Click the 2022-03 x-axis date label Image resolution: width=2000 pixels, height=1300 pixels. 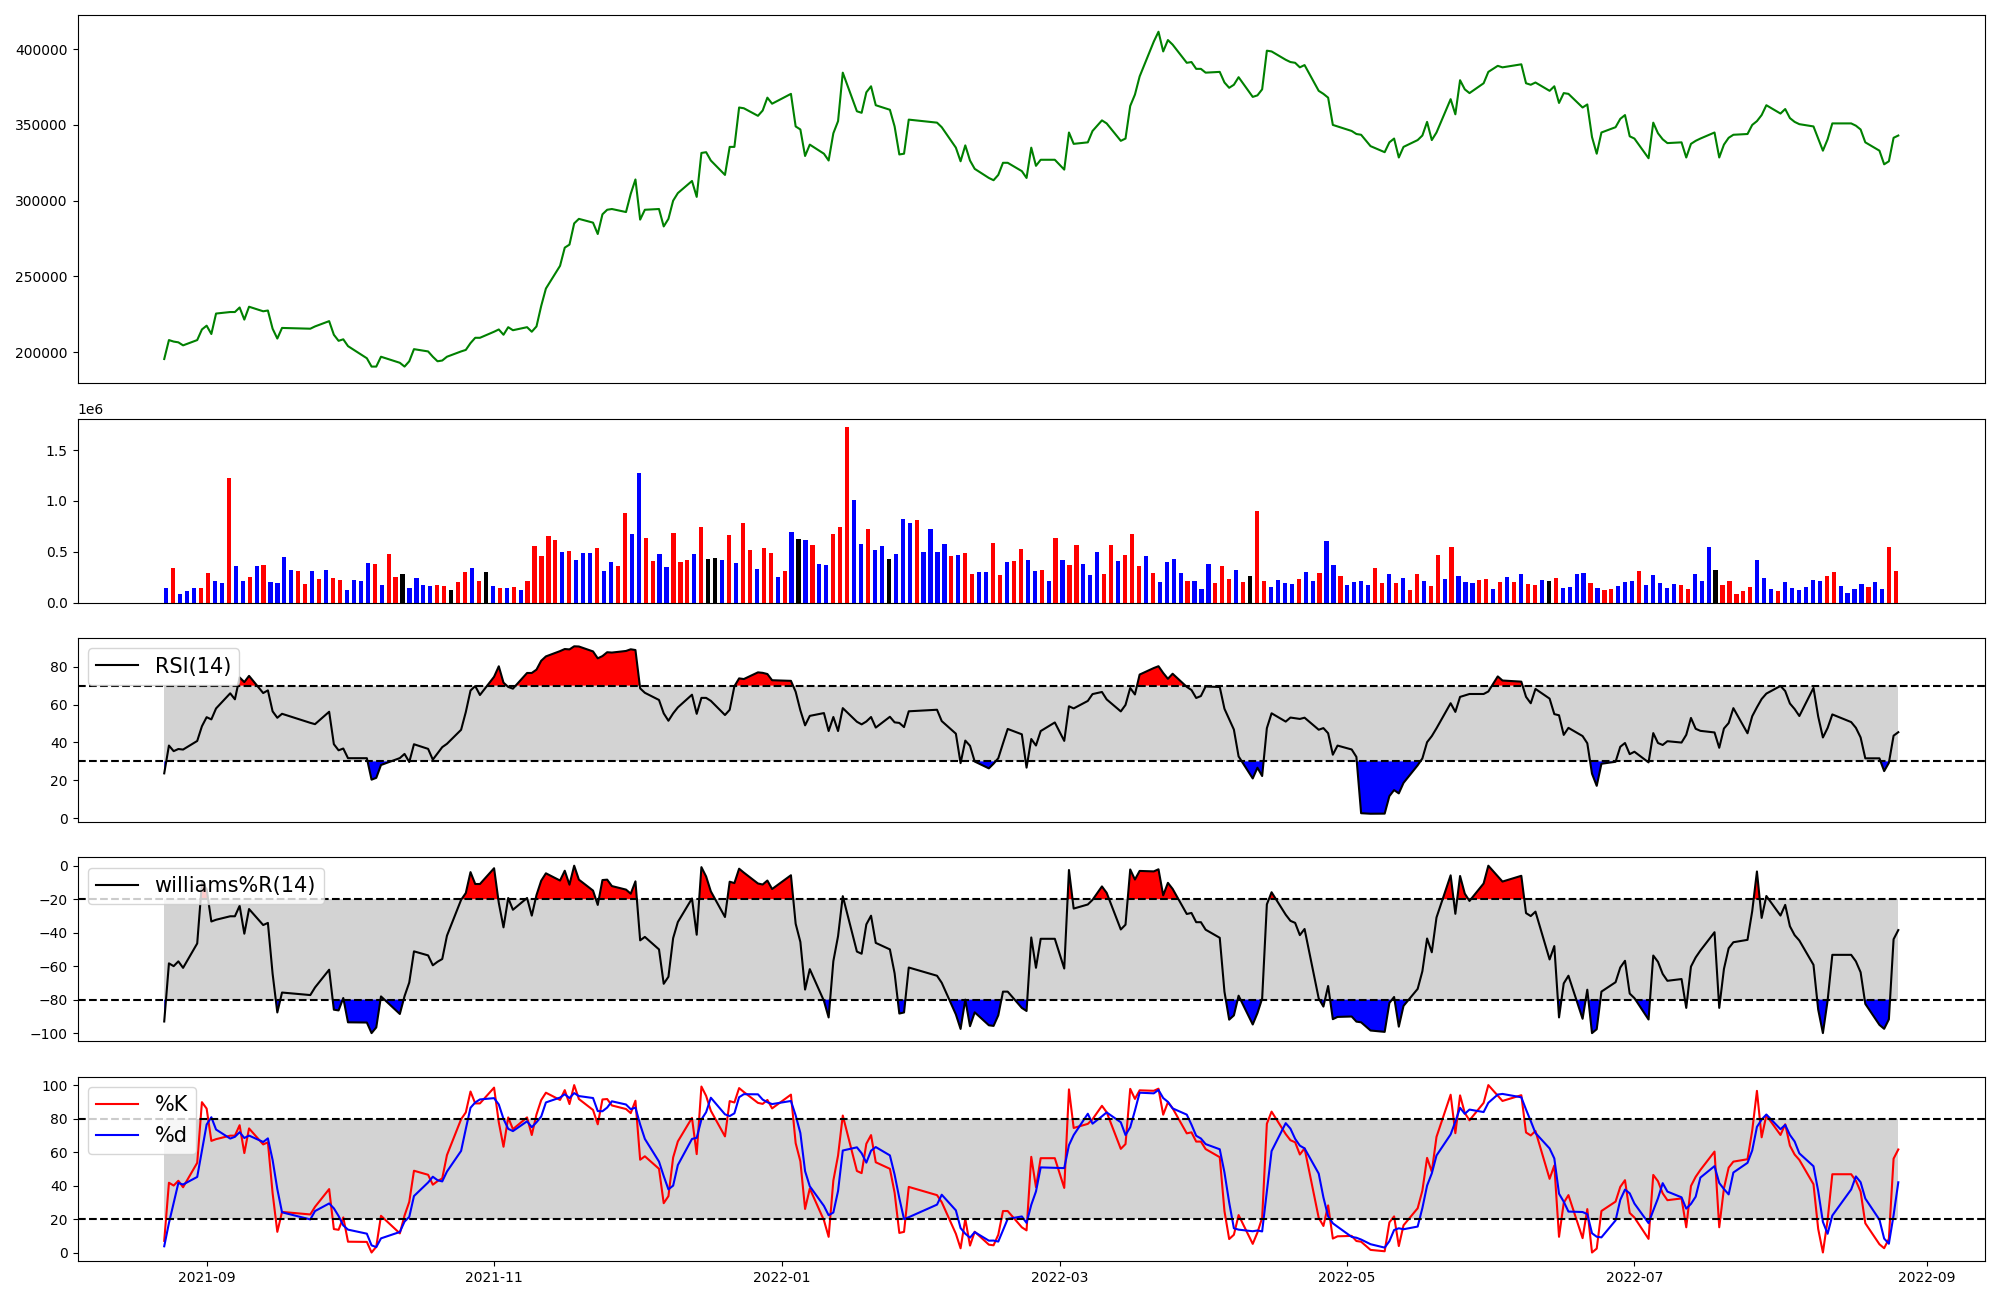tap(1059, 1277)
